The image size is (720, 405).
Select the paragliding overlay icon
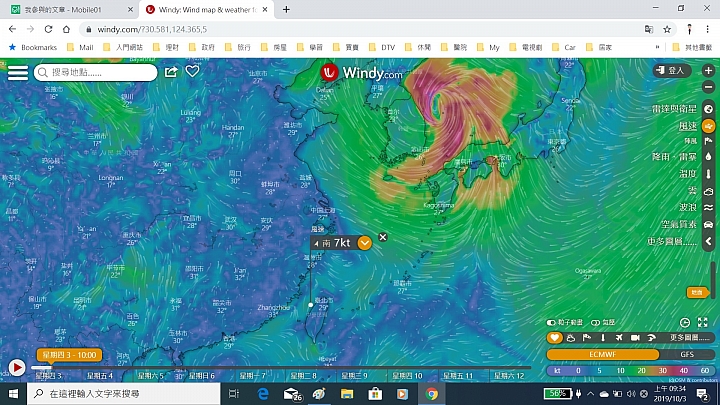(651, 338)
